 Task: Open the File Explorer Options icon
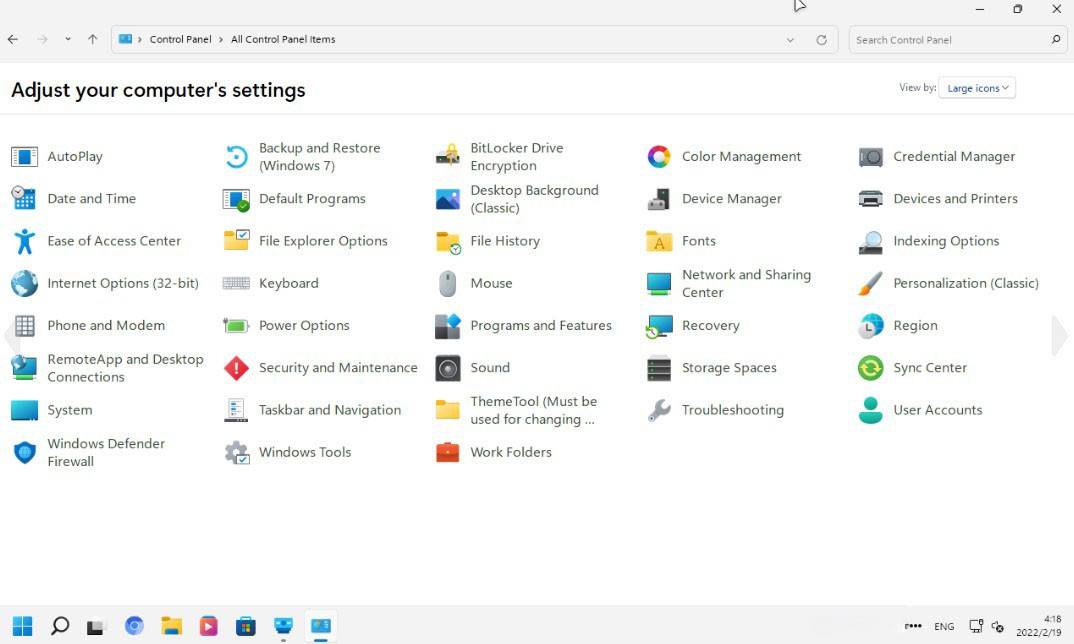point(236,240)
